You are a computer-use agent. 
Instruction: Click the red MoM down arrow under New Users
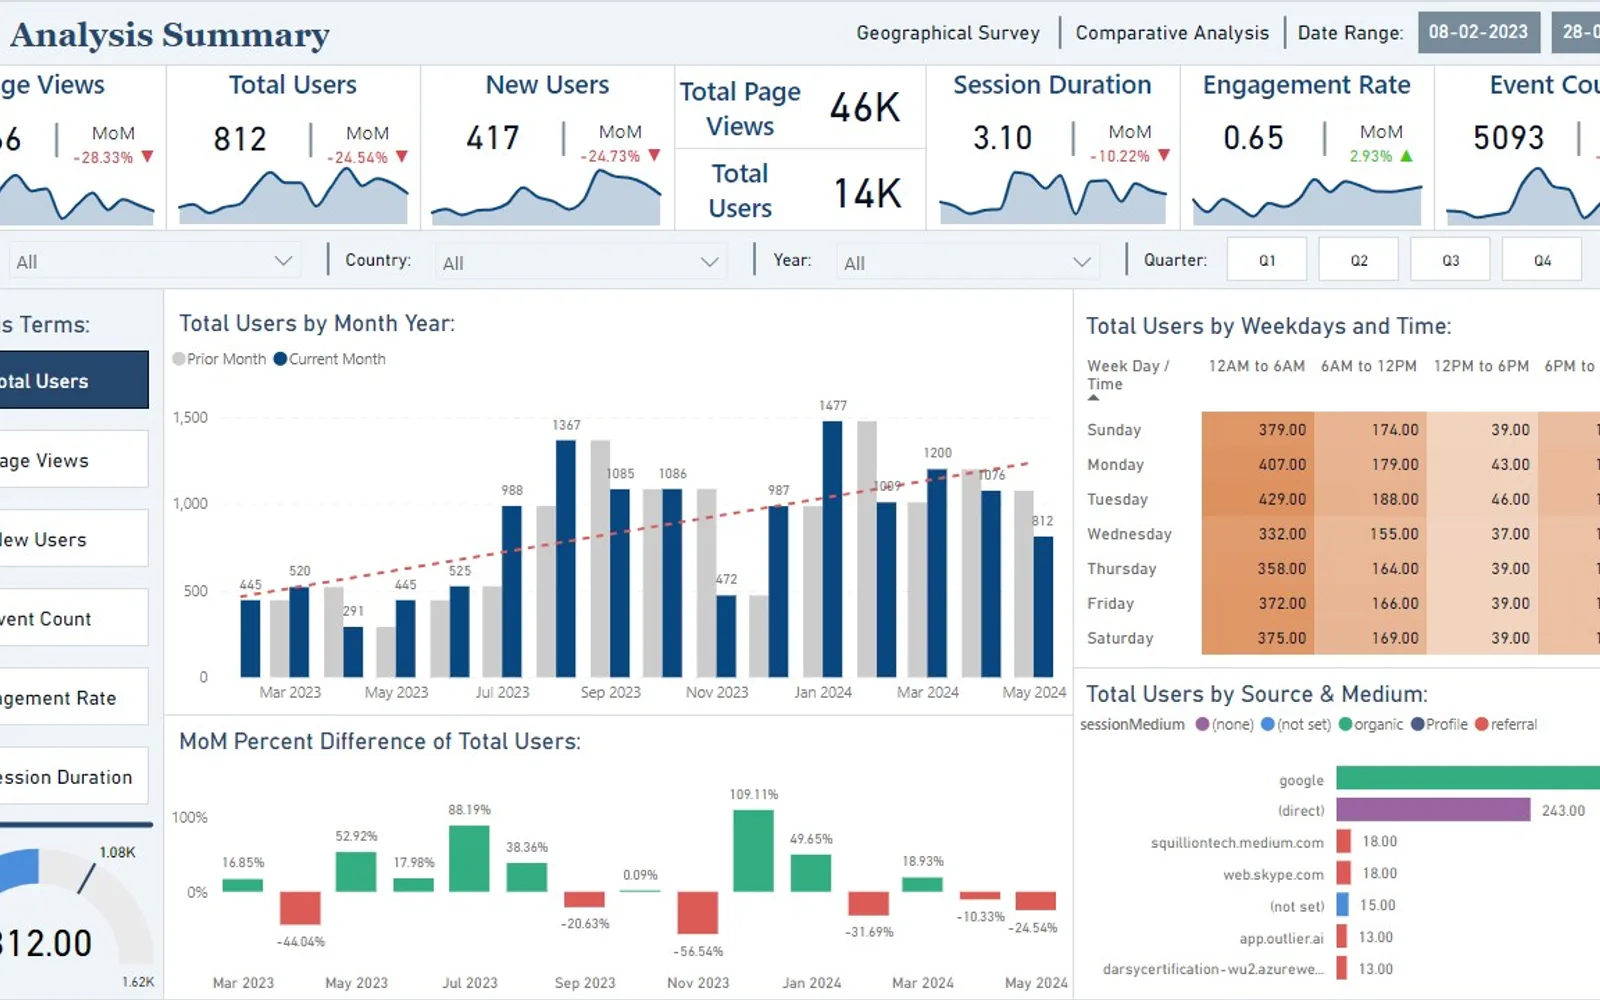pyautogui.click(x=654, y=156)
